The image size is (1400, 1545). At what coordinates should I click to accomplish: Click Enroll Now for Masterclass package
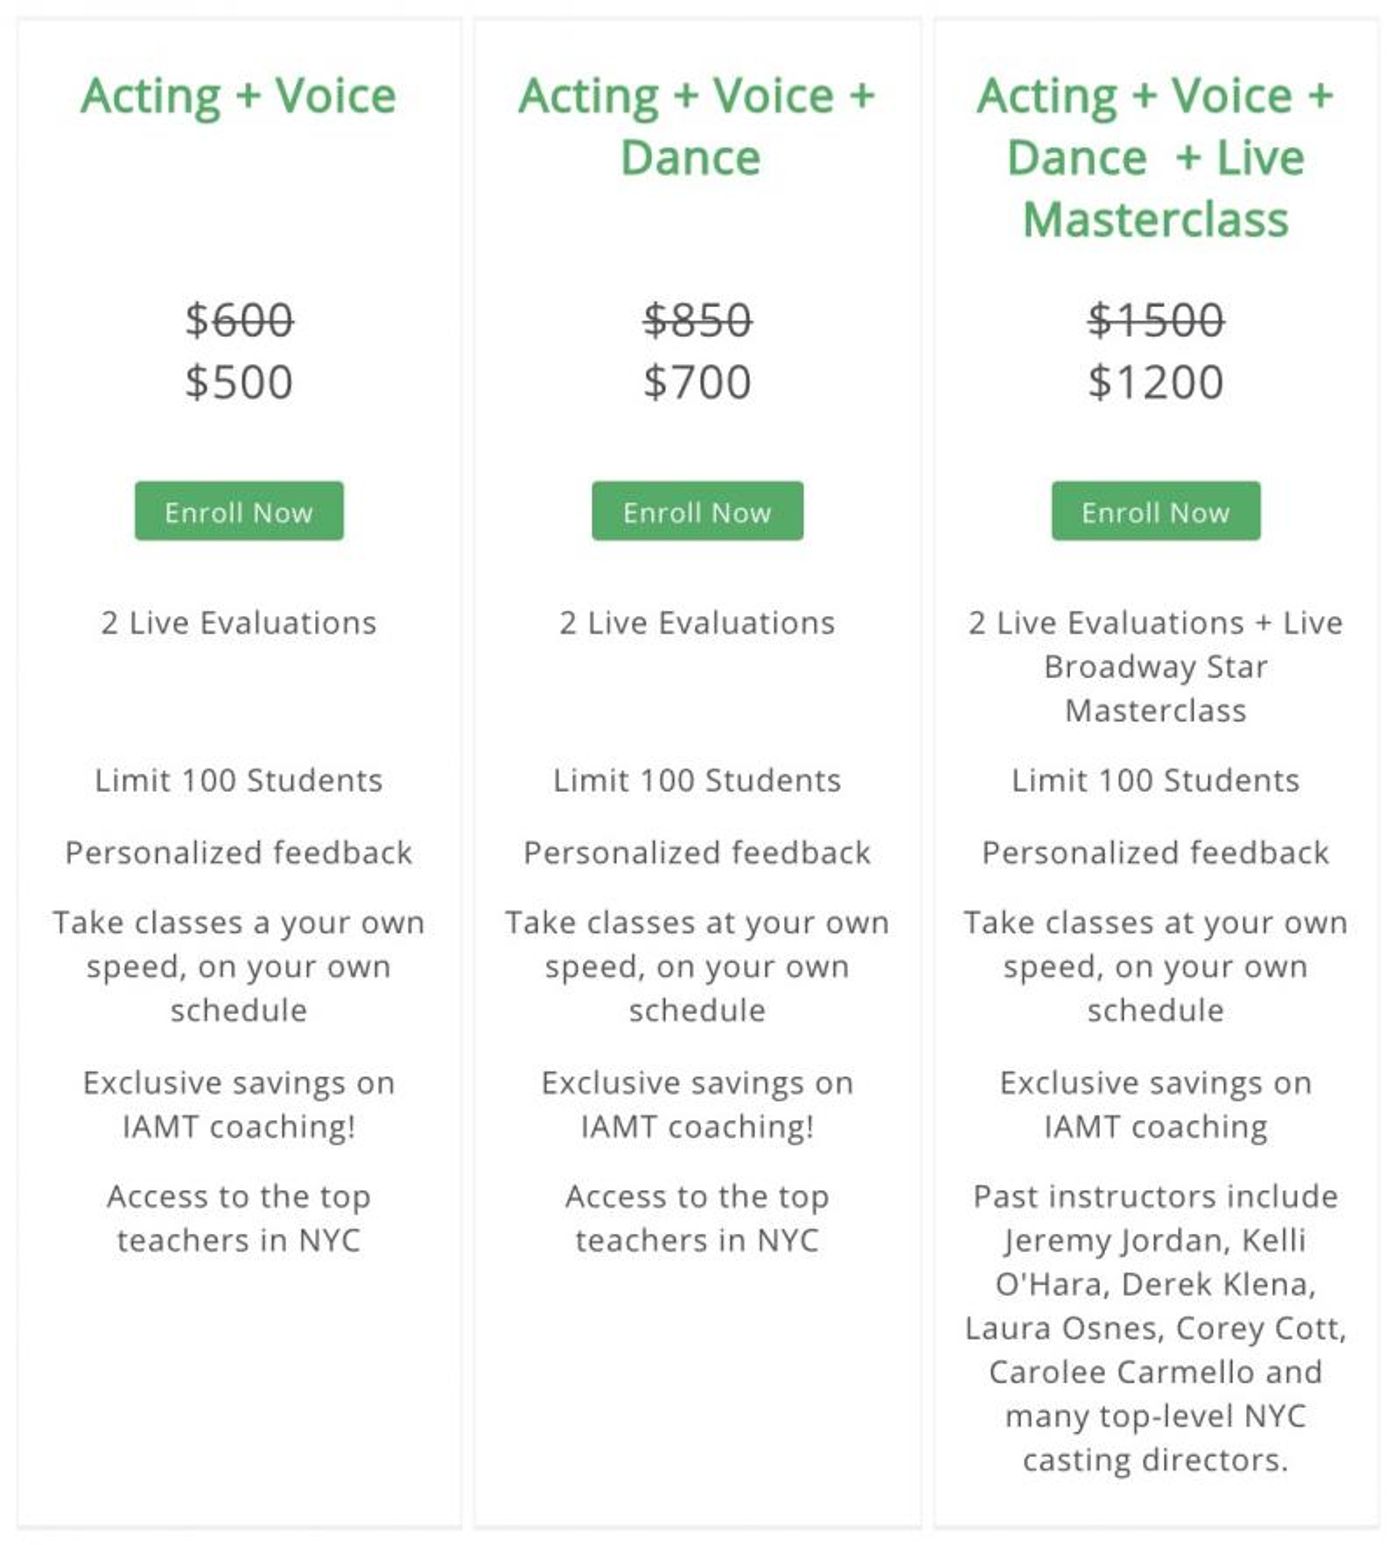tap(1155, 512)
